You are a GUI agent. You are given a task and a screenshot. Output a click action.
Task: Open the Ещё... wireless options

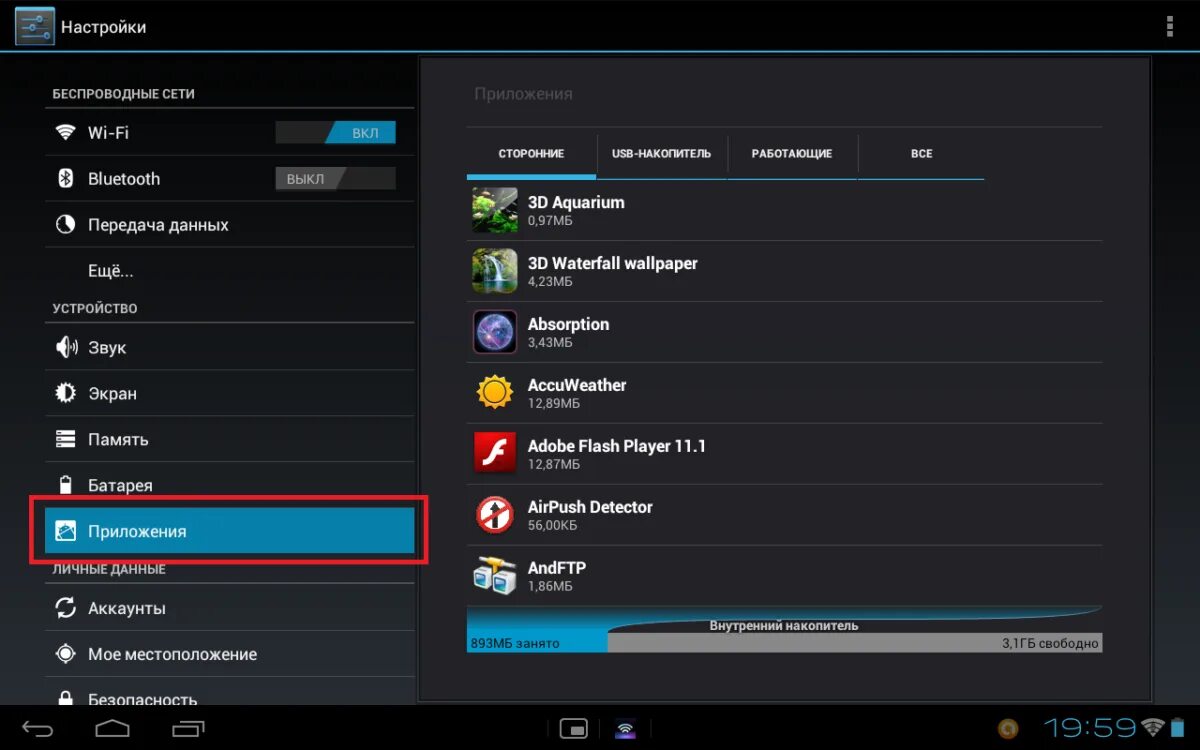point(229,270)
